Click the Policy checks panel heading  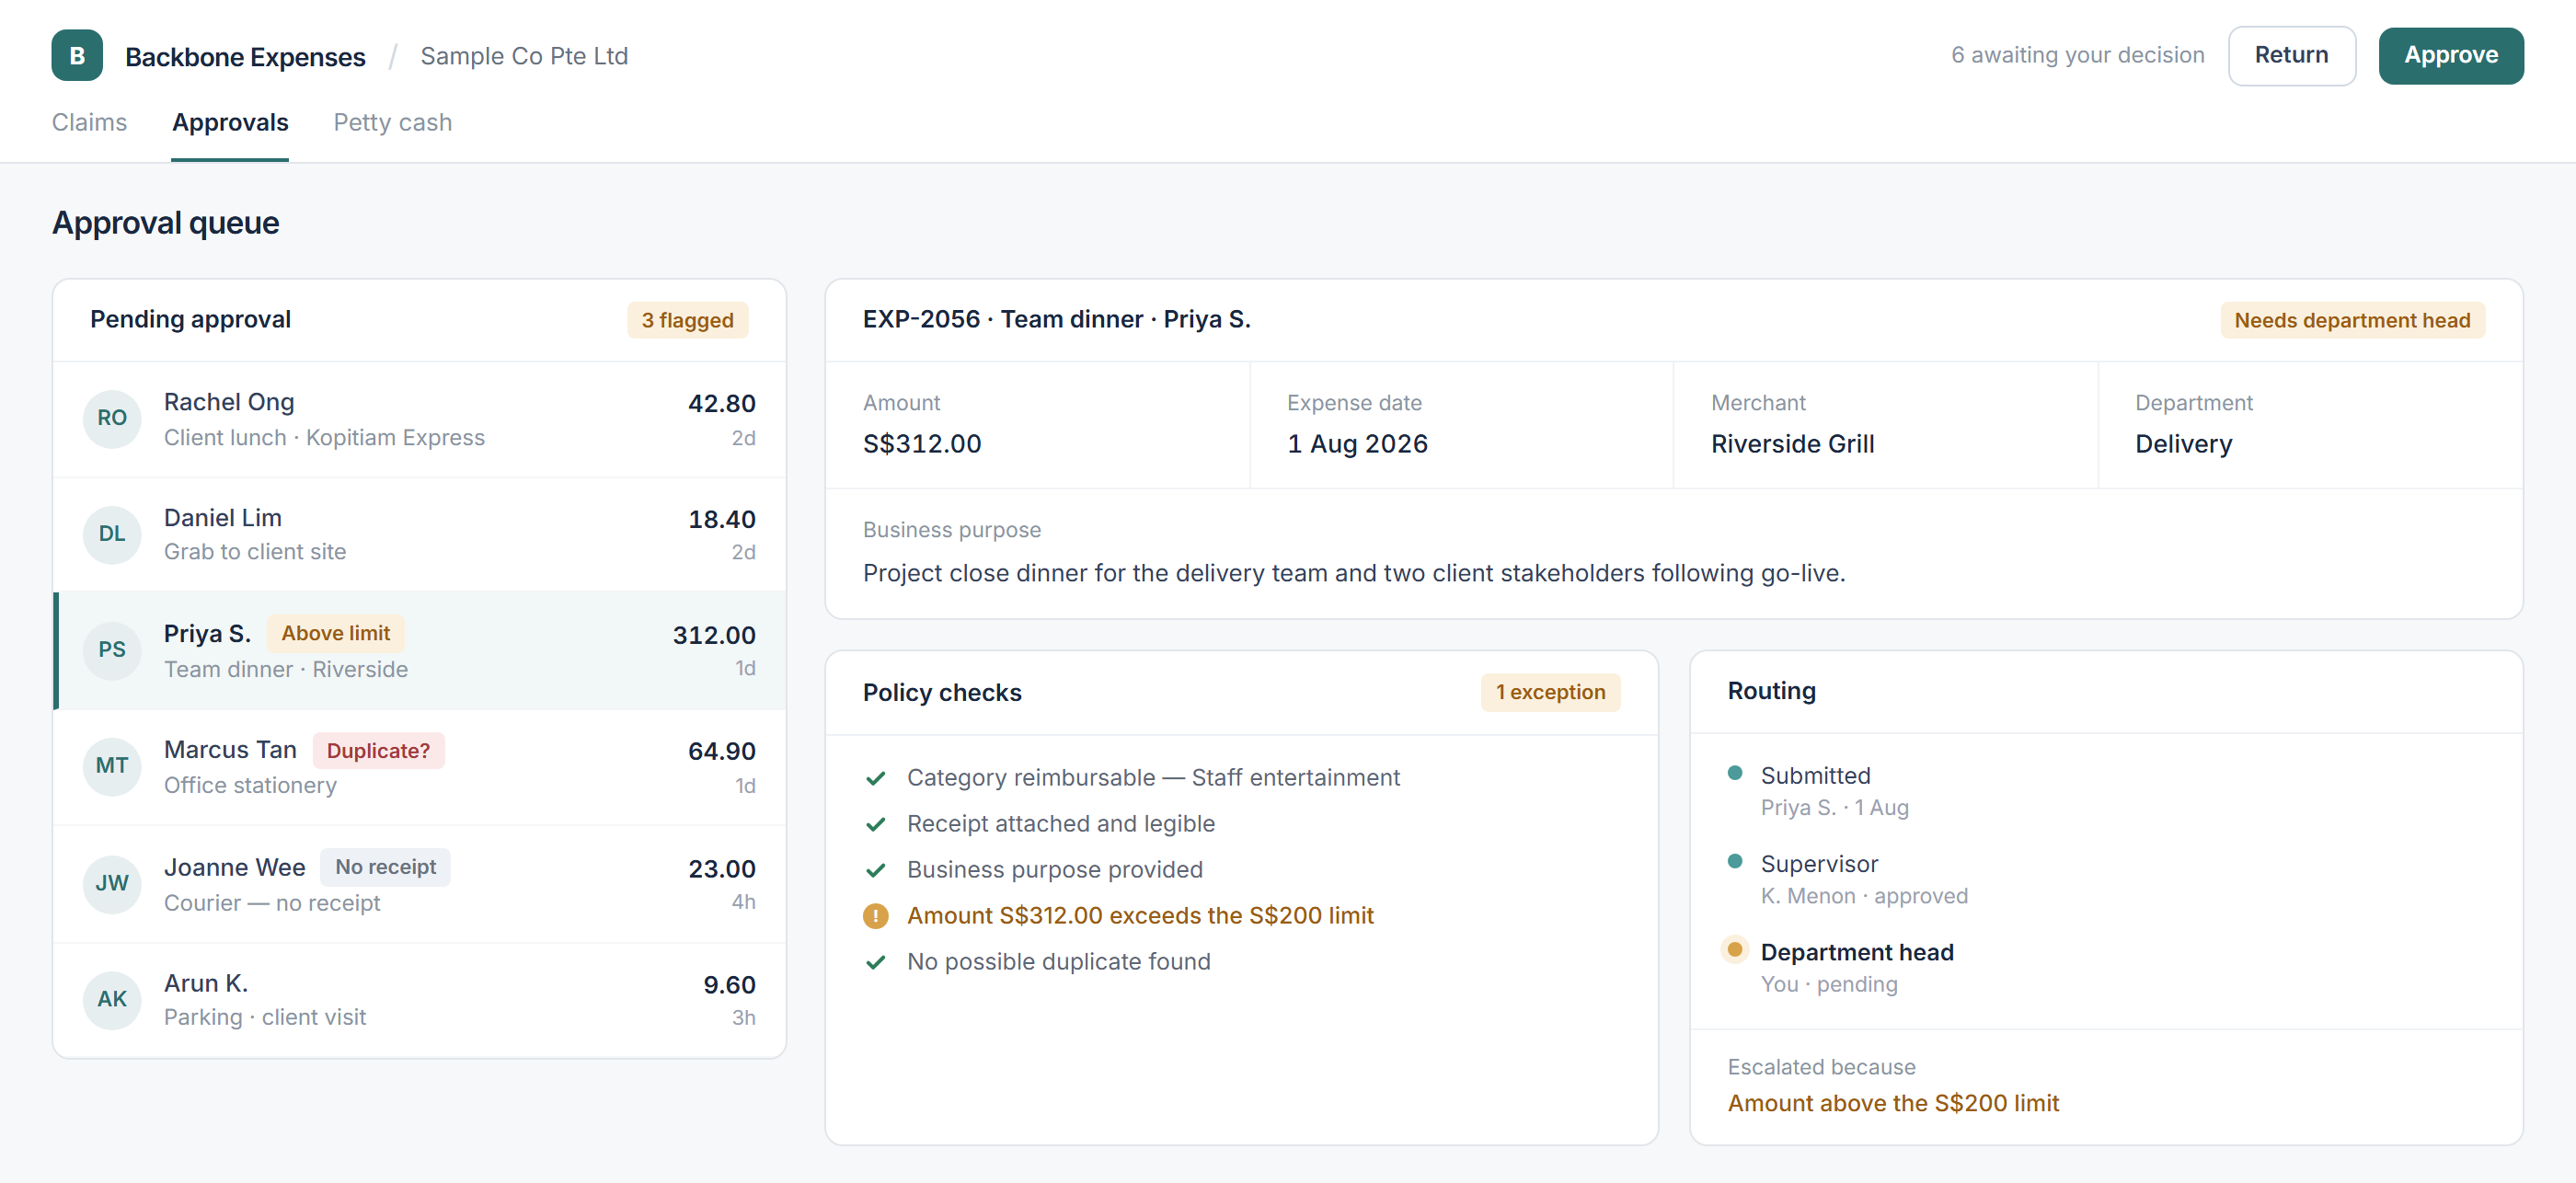click(942, 693)
